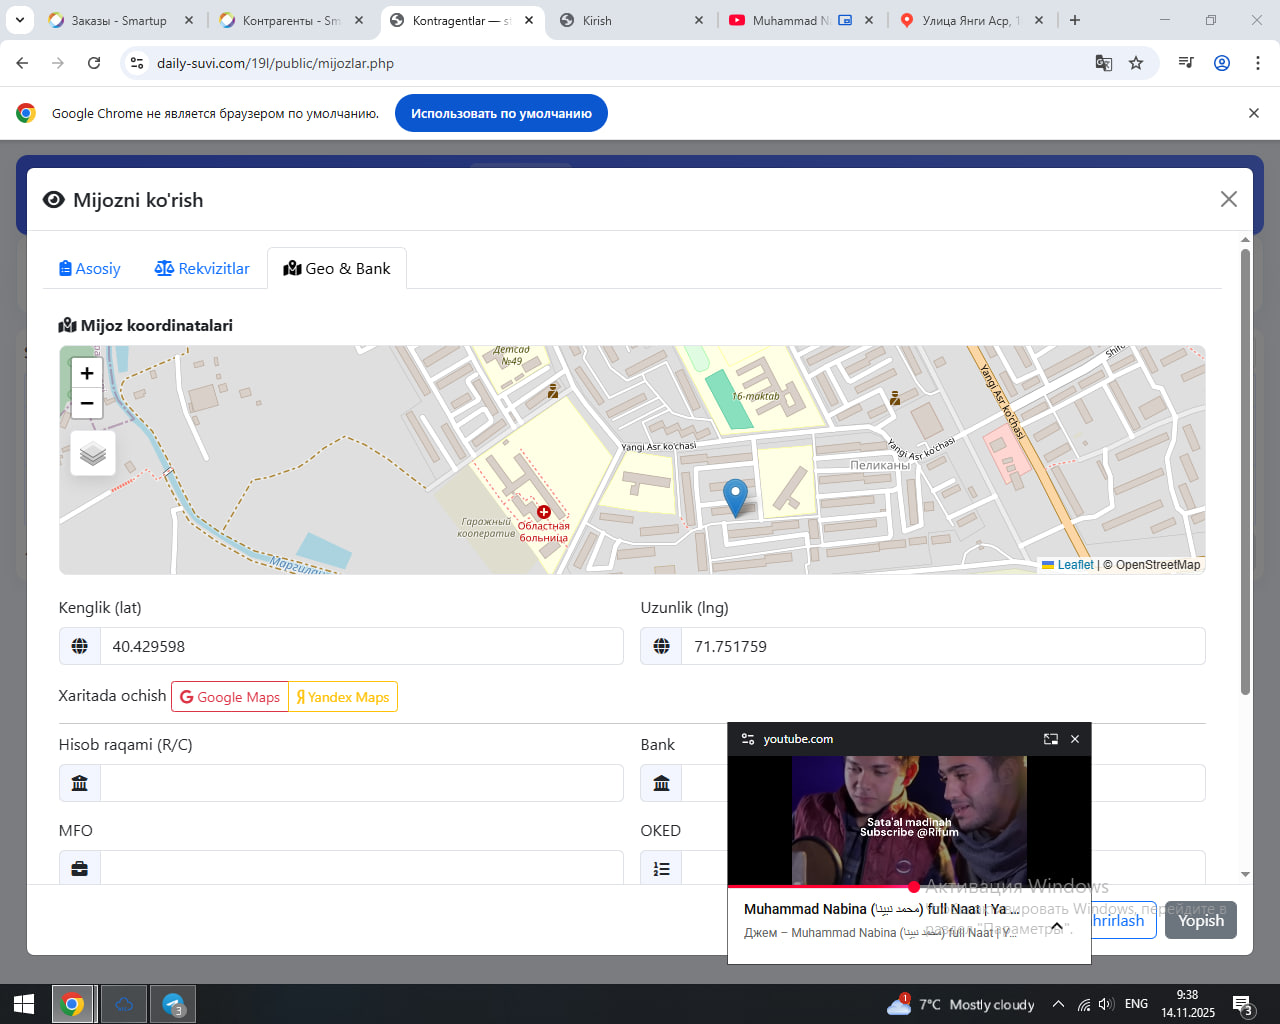1280x1024 pixels.
Task: Close the Mijozni ko'rish dialog with X
Action: 1229,199
